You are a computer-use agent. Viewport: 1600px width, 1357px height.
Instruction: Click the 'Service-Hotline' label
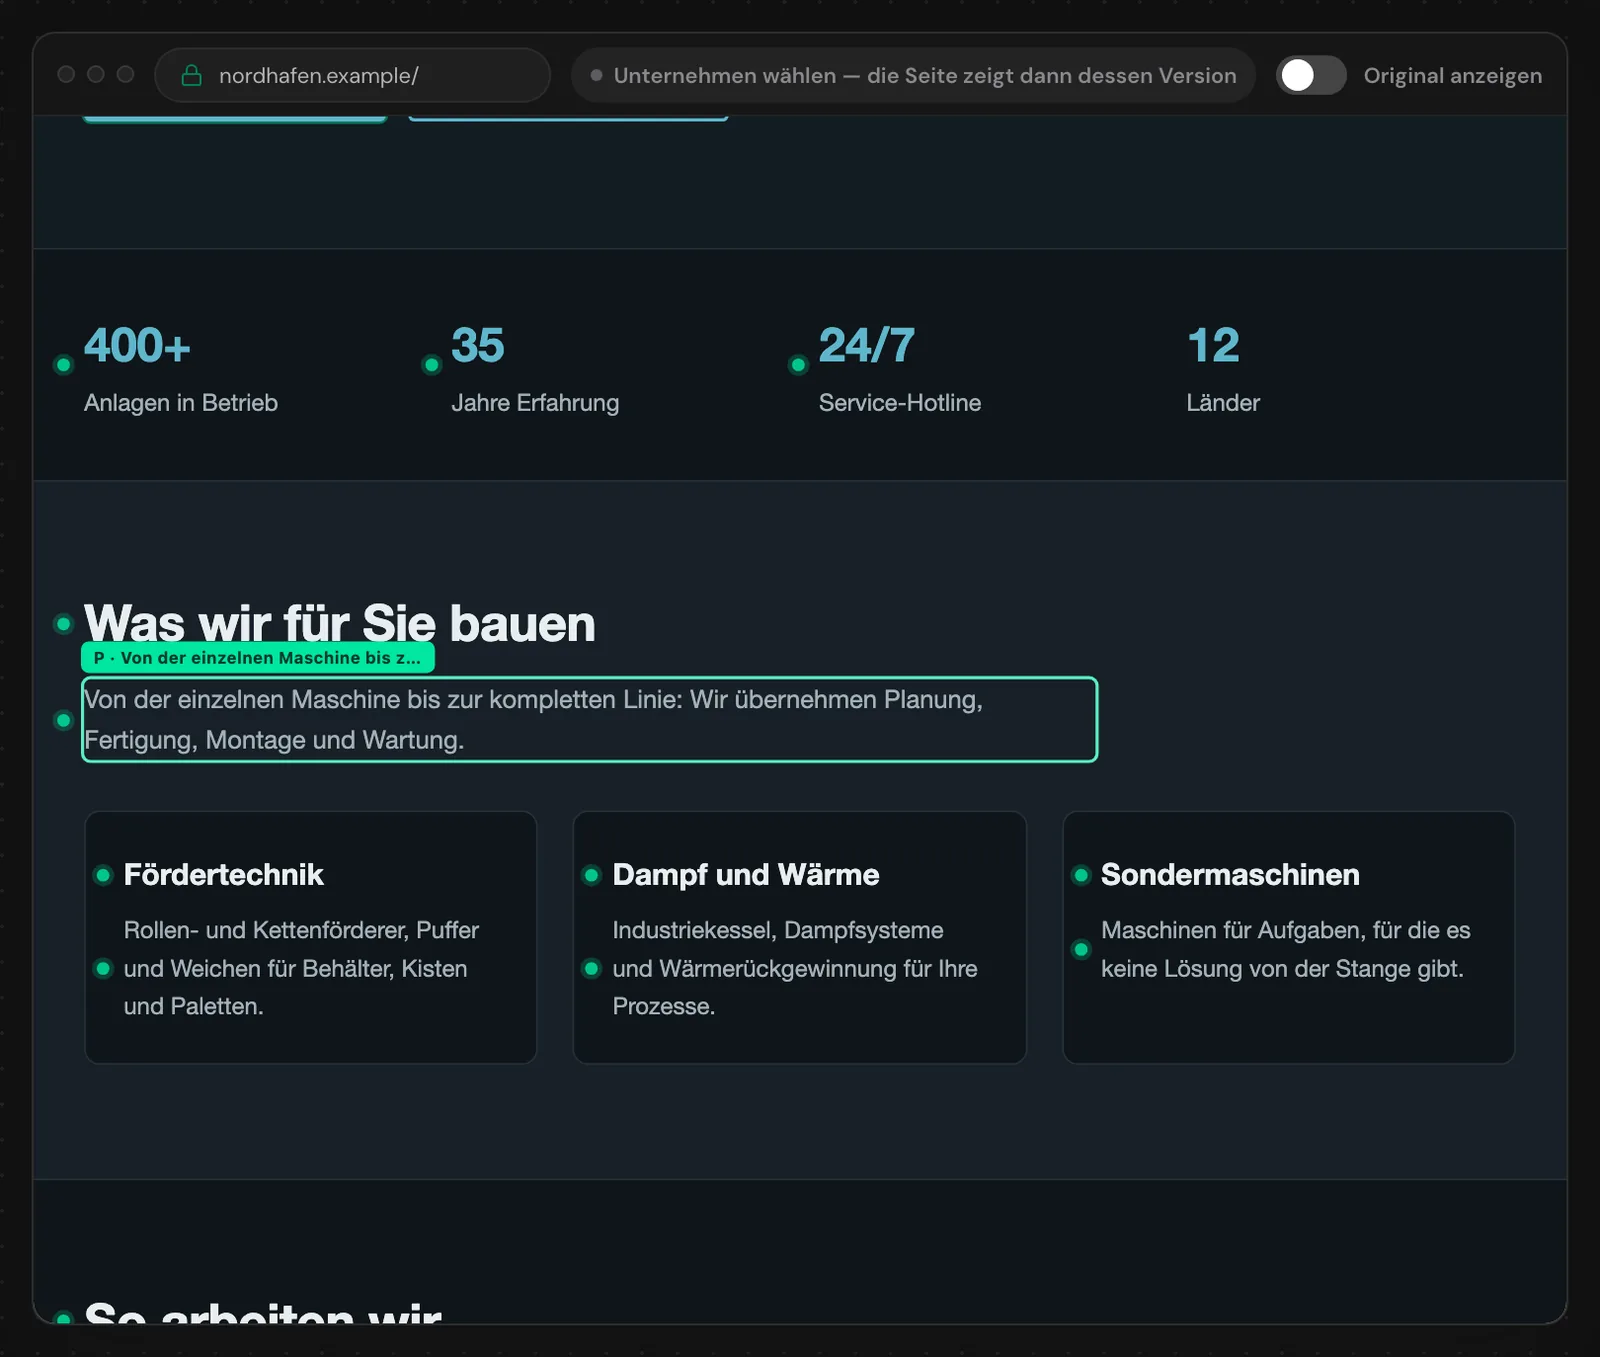900,403
